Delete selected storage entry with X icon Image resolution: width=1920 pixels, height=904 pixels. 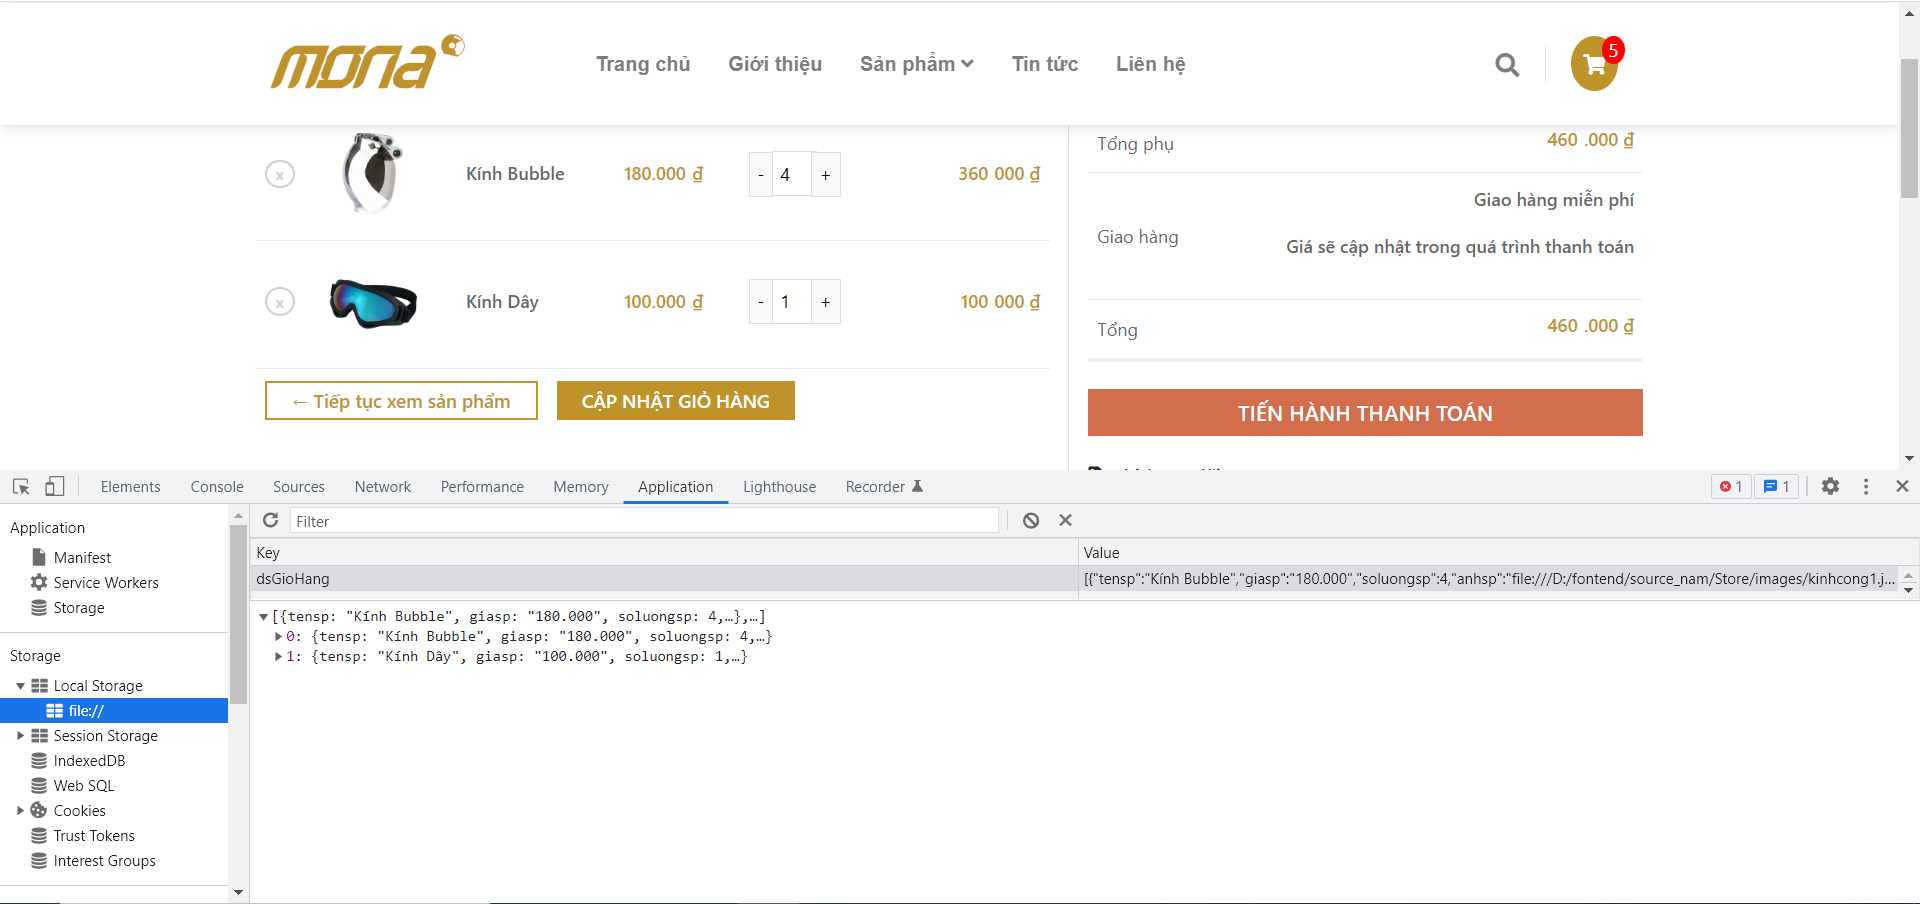(1065, 520)
